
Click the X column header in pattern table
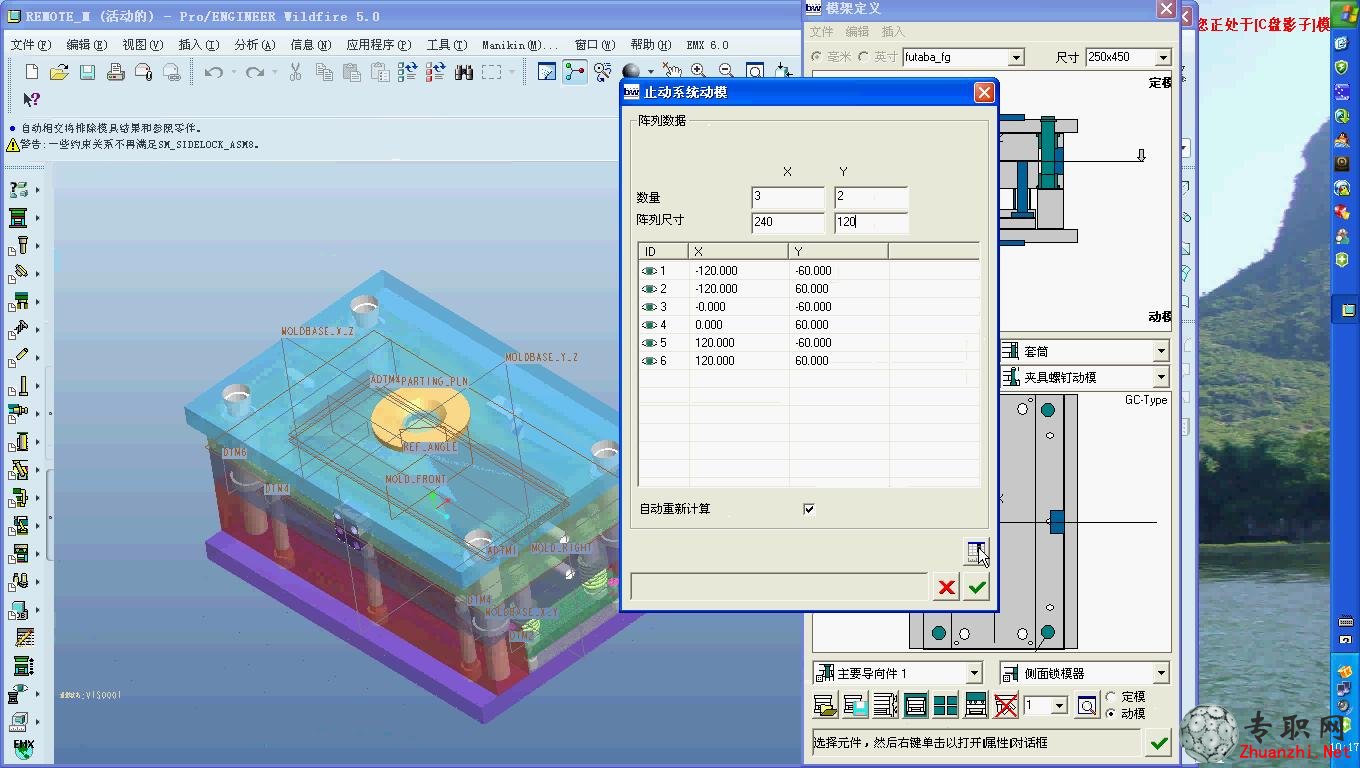click(738, 251)
